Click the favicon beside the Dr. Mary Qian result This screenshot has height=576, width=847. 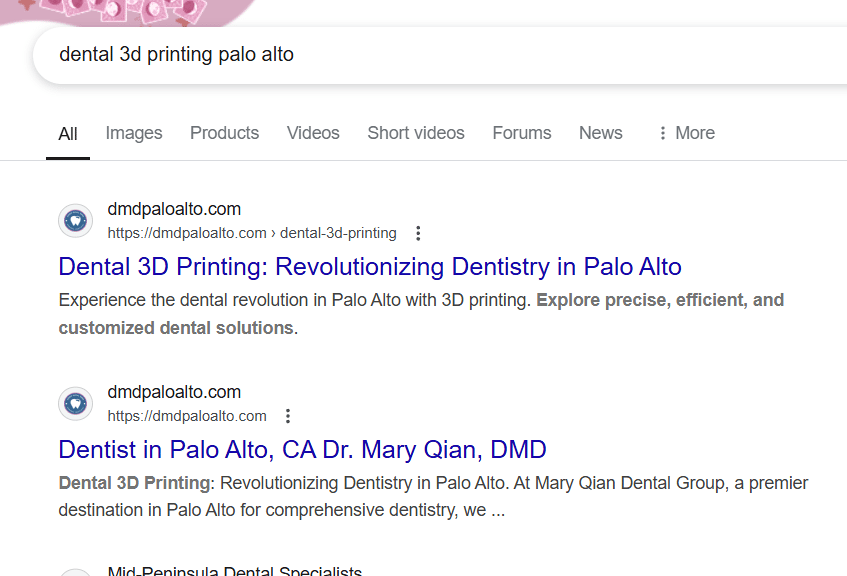click(x=75, y=404)
